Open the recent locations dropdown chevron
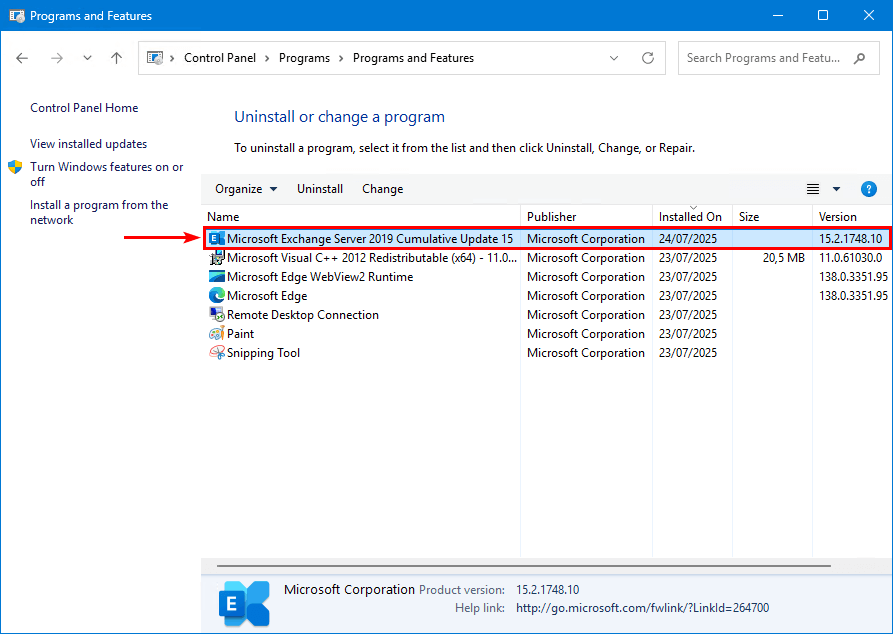This screenshot has width=893, height=634. pyautogui.click(x=87, y=58)
